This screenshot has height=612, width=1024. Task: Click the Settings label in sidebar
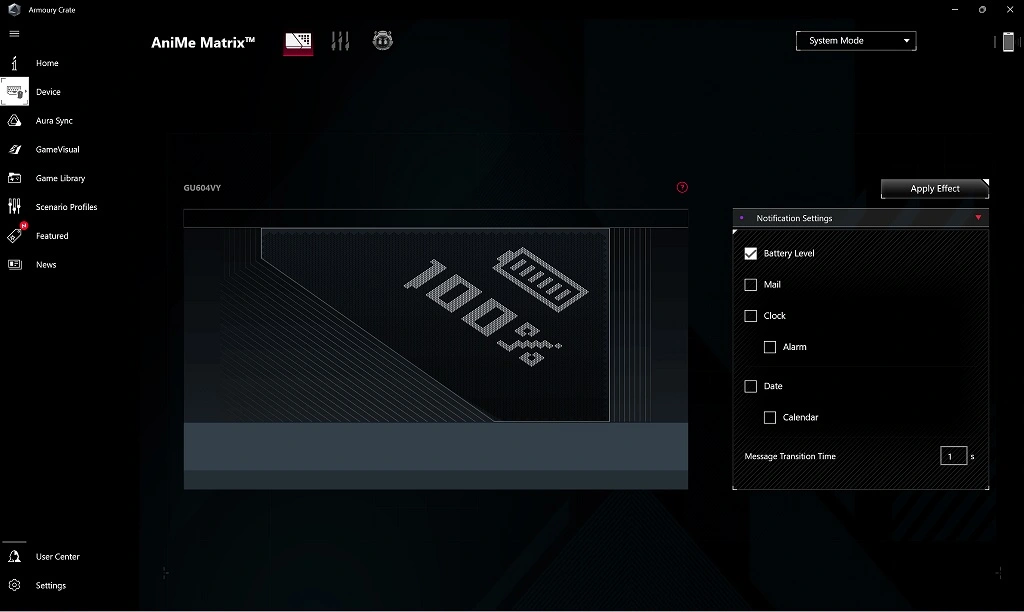(x=50, y=585)
